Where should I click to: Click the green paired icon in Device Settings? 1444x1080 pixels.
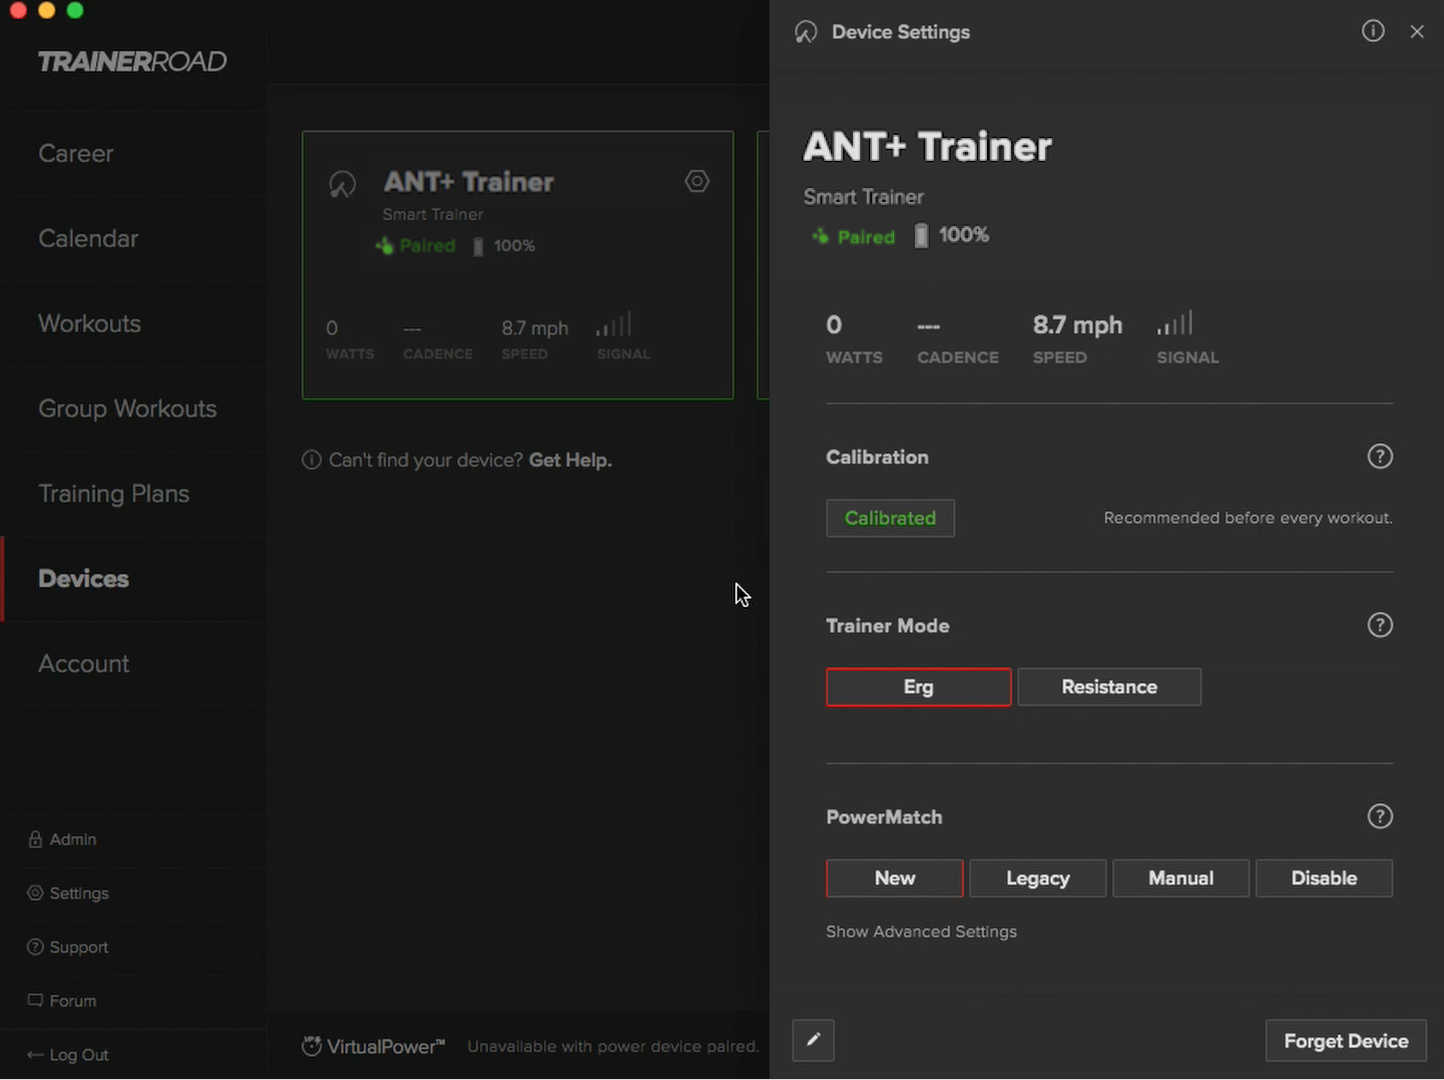(820, 237)
